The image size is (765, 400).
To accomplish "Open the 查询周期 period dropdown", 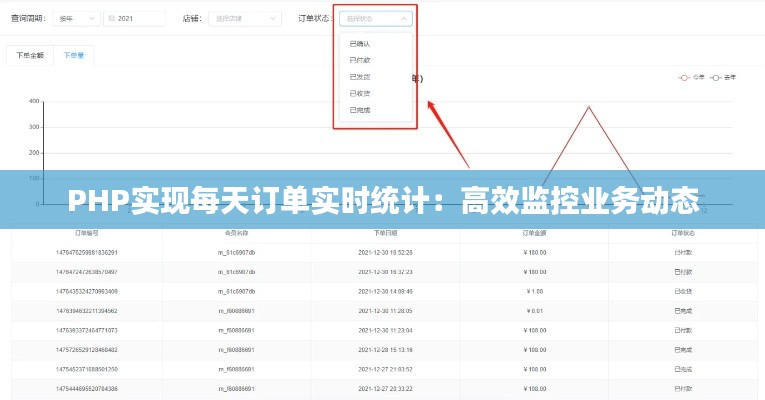I will [76, 19].
